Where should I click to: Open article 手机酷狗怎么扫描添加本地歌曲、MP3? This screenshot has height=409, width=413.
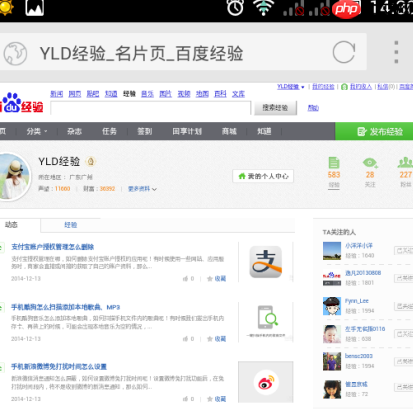click(66, 307)
